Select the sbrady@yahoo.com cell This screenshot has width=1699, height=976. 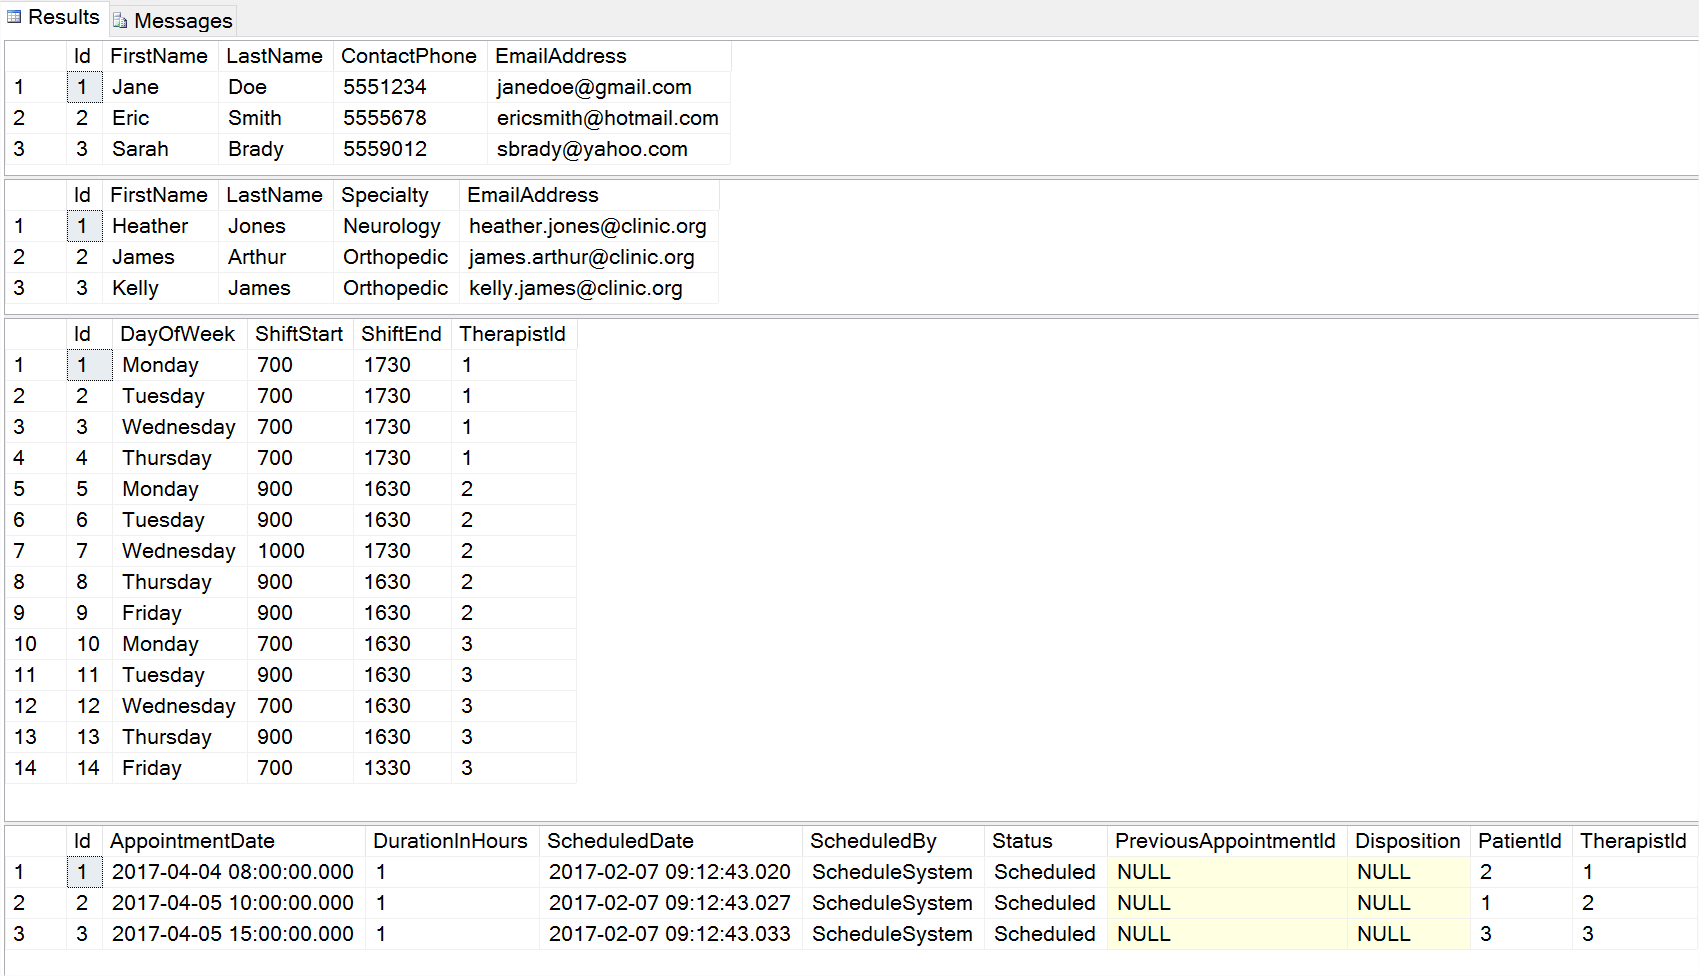tap(609, 149)
